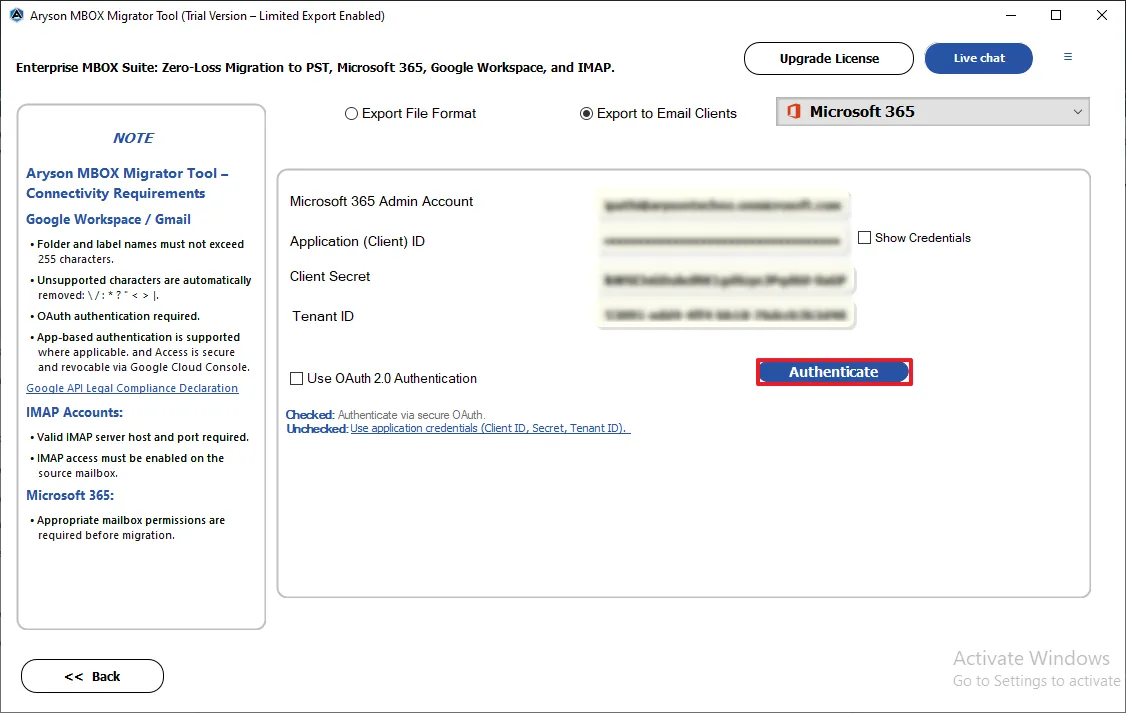Click the Microsoft 365: heading in notes
Viewport: 1126px width, 713px height.
70,495
